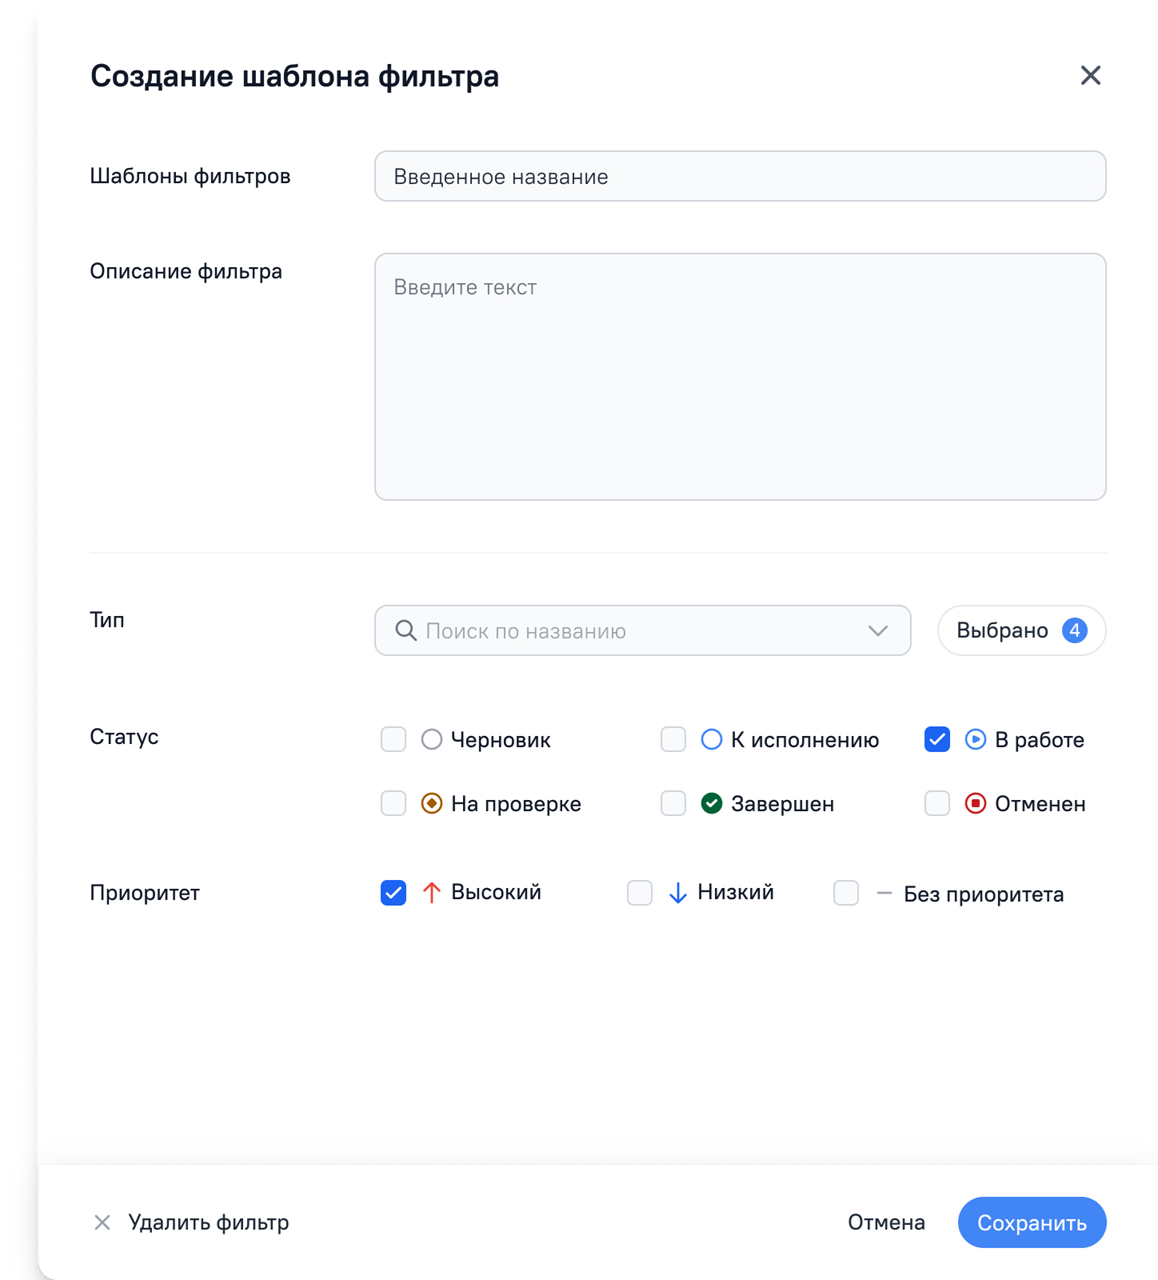Click the Отменен red stop icon
1158x1280 pixels.
975,804
